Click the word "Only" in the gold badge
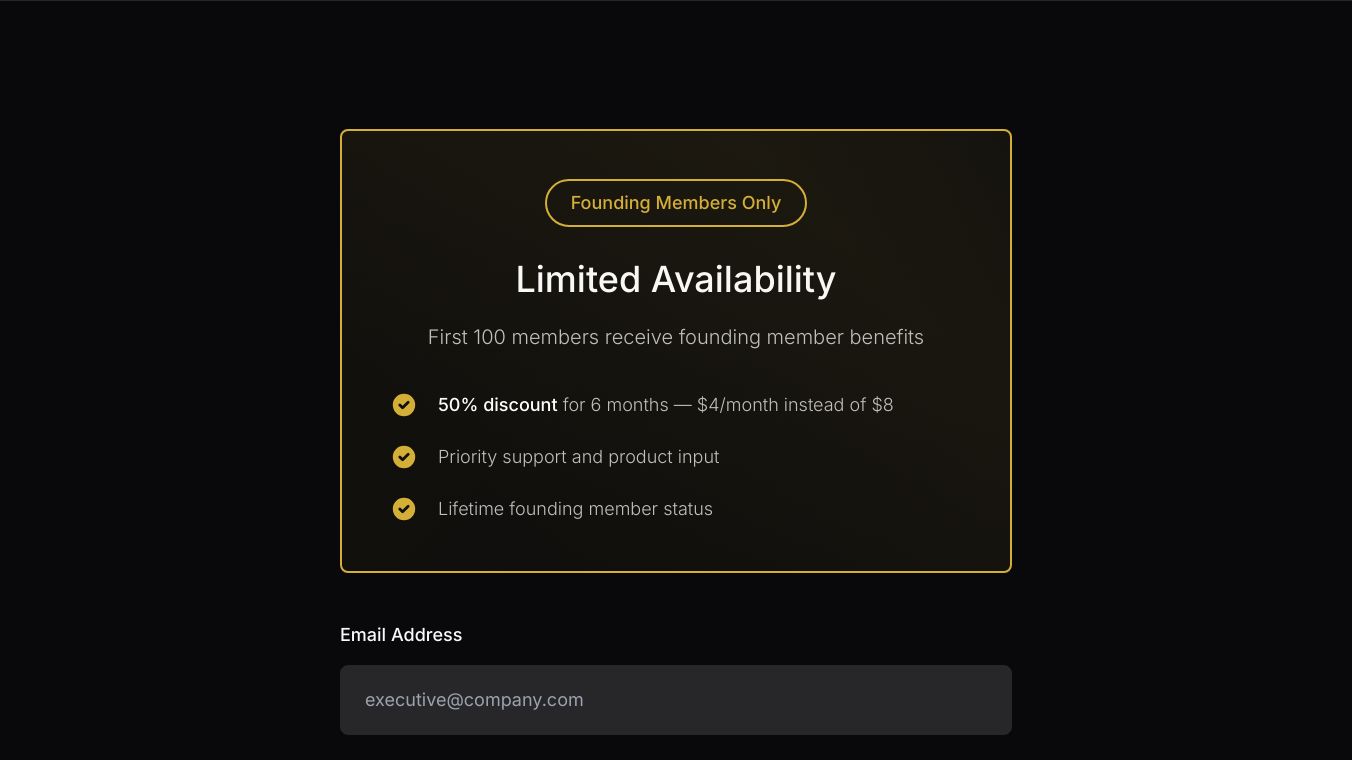Image resolution: width=1352 pixels, height=760 pixels. pos(761,203)
